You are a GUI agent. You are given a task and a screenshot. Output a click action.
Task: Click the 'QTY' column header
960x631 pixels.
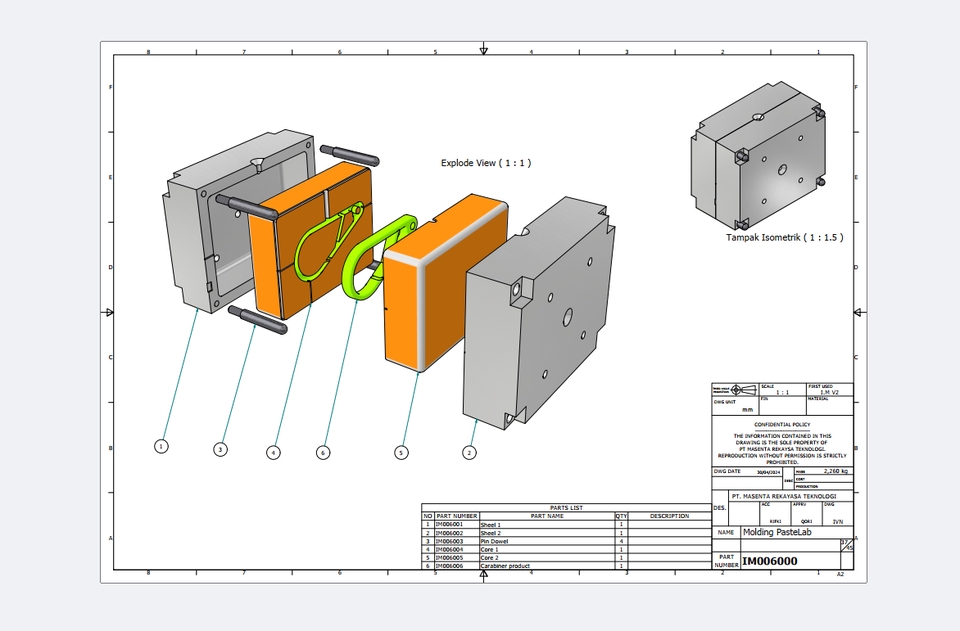tap(621, 516)
